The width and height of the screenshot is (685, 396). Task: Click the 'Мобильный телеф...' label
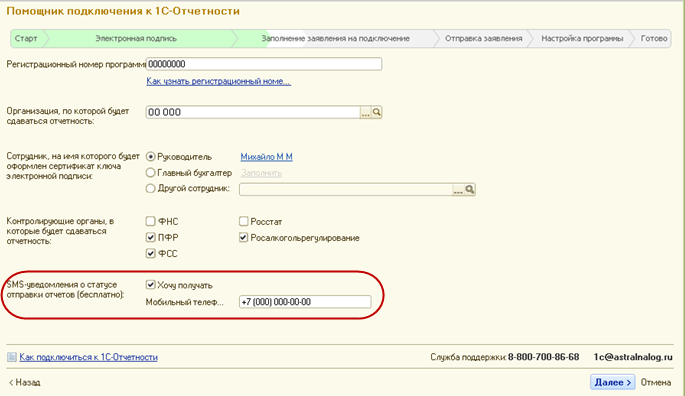point(185,302)
